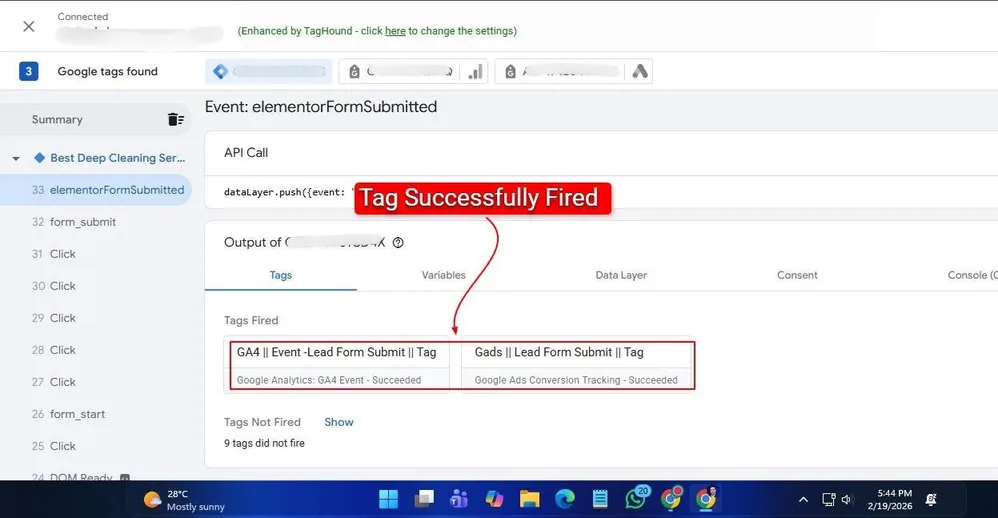Image resolution: width=998 pixels, height=518 pixels.
Task: Open Best Deep Cleaning Ser... page entry
Action: [x=117, y=158]
